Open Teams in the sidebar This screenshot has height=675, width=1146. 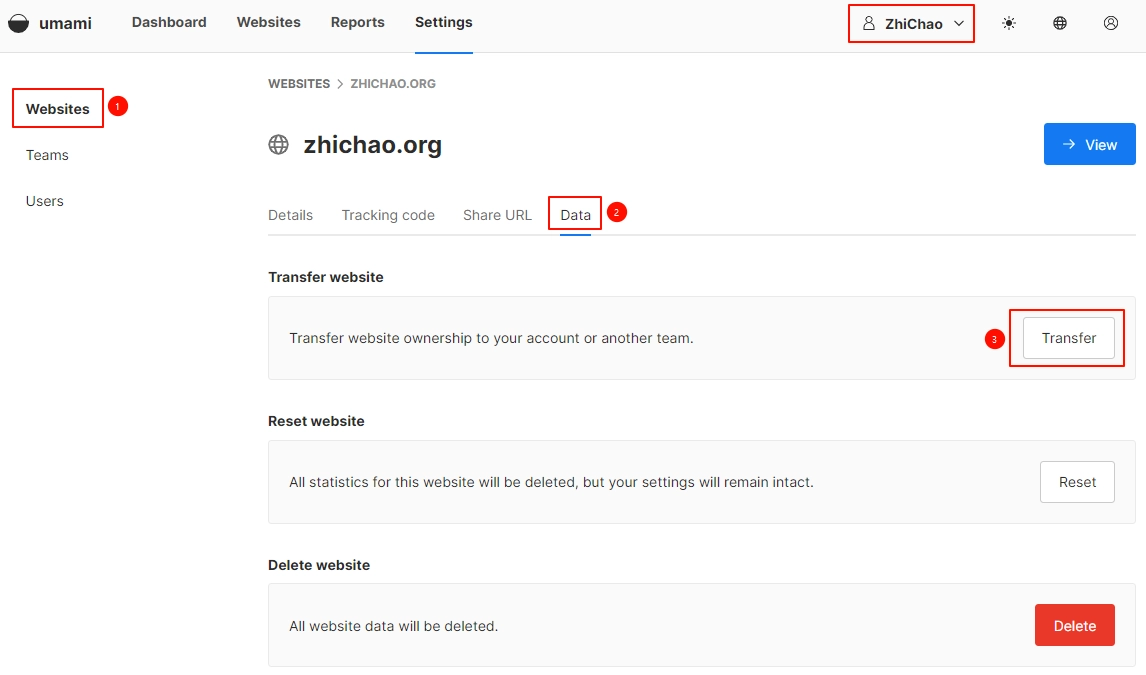pos(47,155)
